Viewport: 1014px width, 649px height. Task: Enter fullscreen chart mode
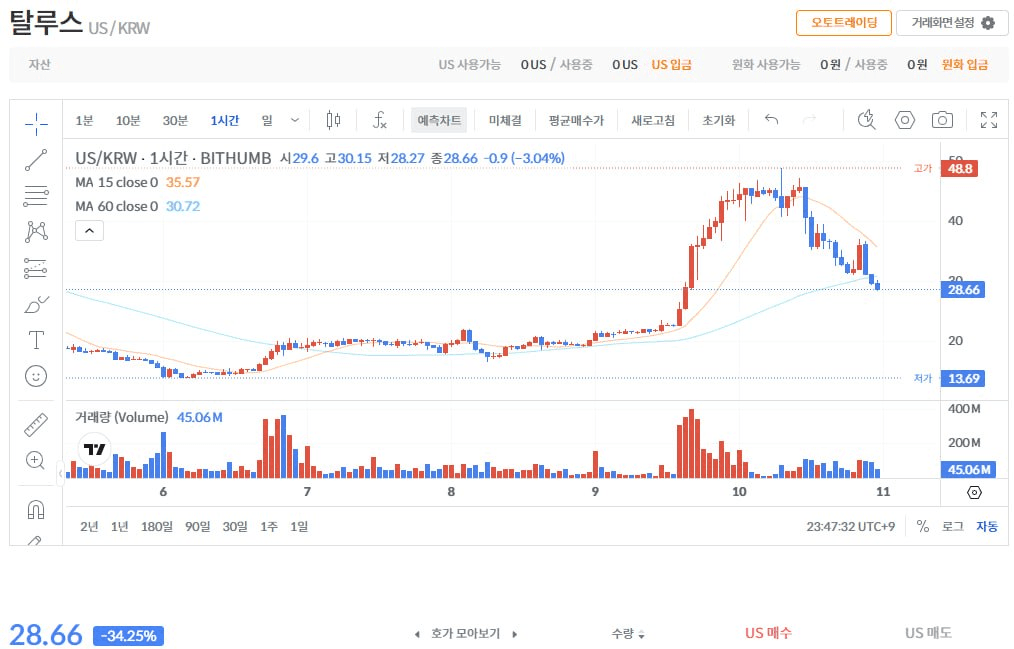pos(989,120)
